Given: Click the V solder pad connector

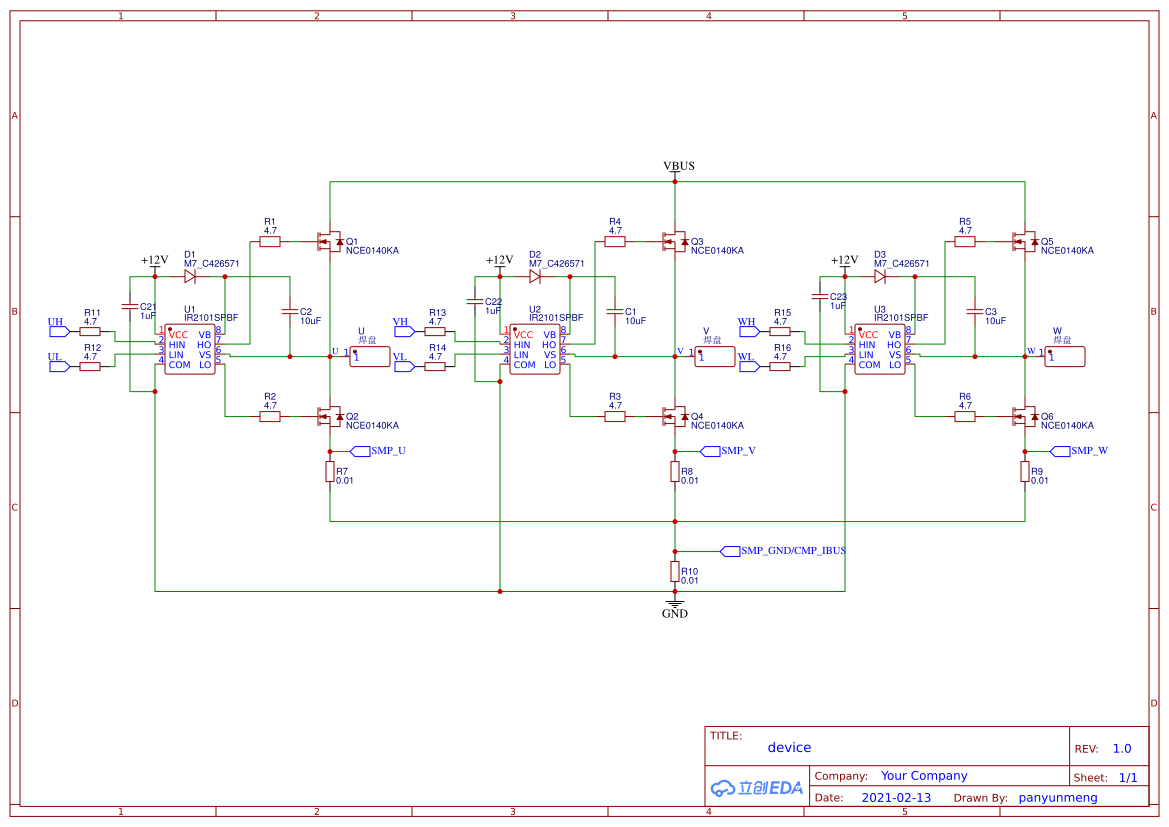Looking at the screenshot, I should click(714, 356).
